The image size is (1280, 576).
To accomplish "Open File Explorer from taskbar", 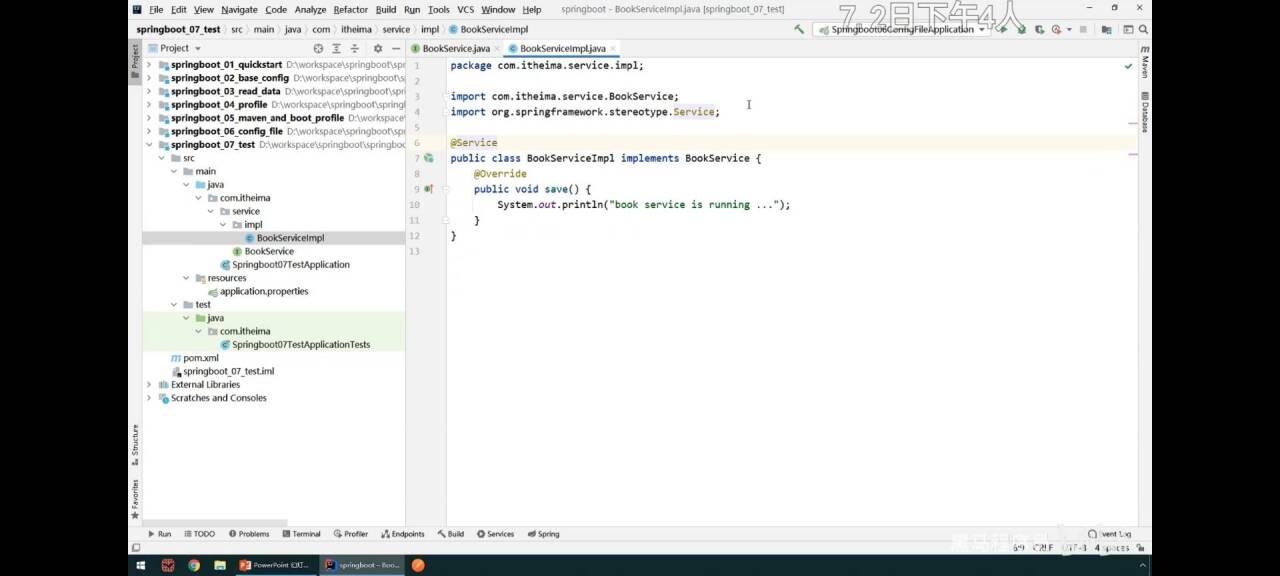I will point(220,565).
